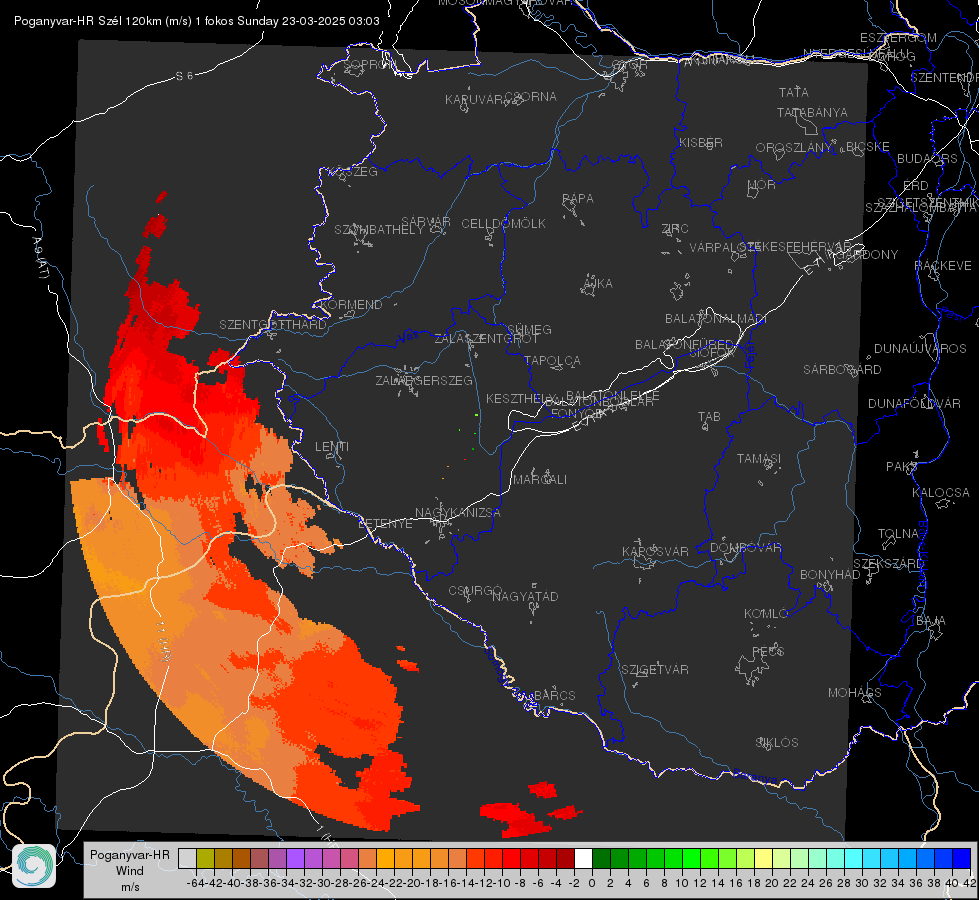The height and width of the screenshot is (900, 979).
Task: Choose the bright green swatch above 10
Action: point(691,858)
